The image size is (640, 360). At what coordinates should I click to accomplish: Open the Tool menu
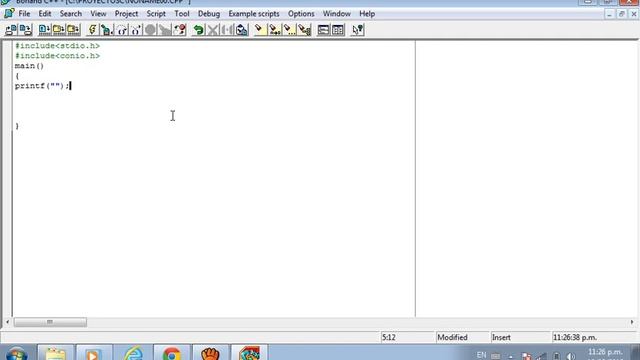[182, 13]
